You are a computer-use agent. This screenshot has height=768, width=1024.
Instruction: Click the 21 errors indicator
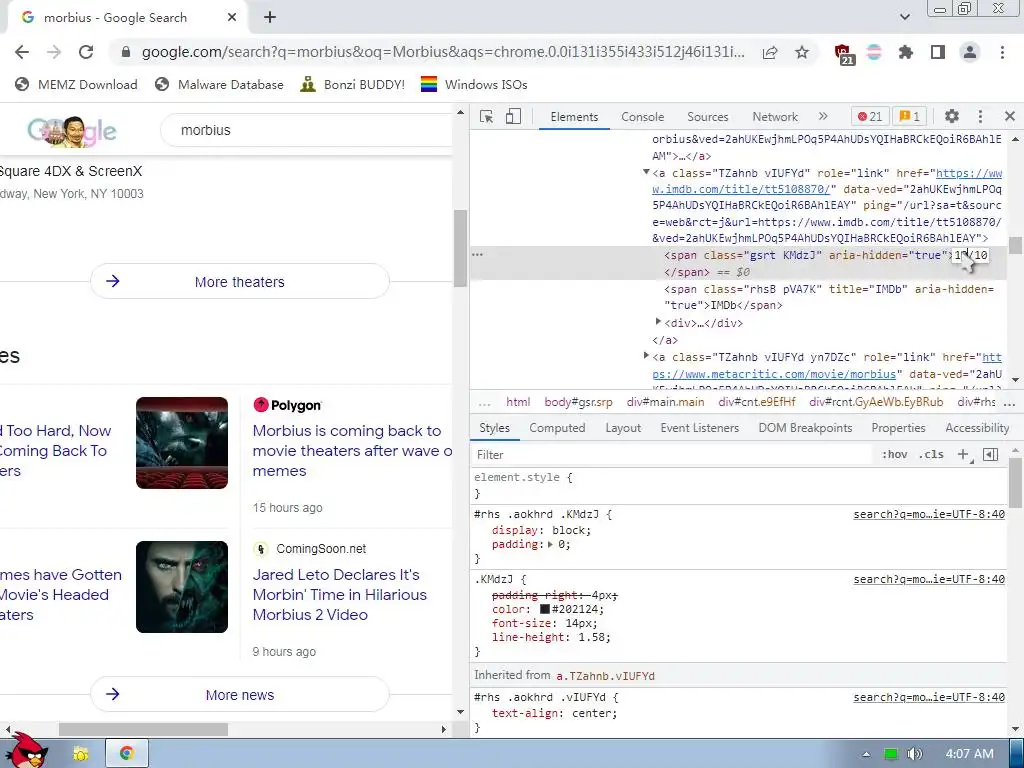tap(869, 116)
